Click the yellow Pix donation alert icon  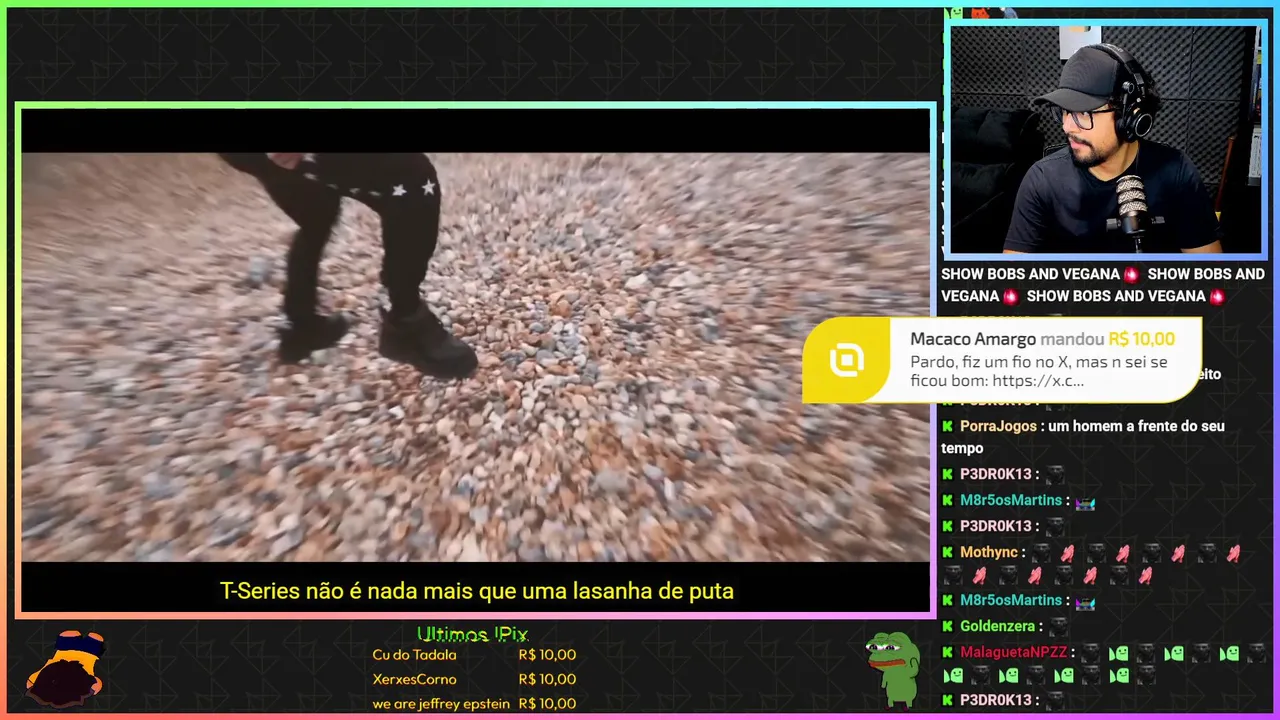847,360
